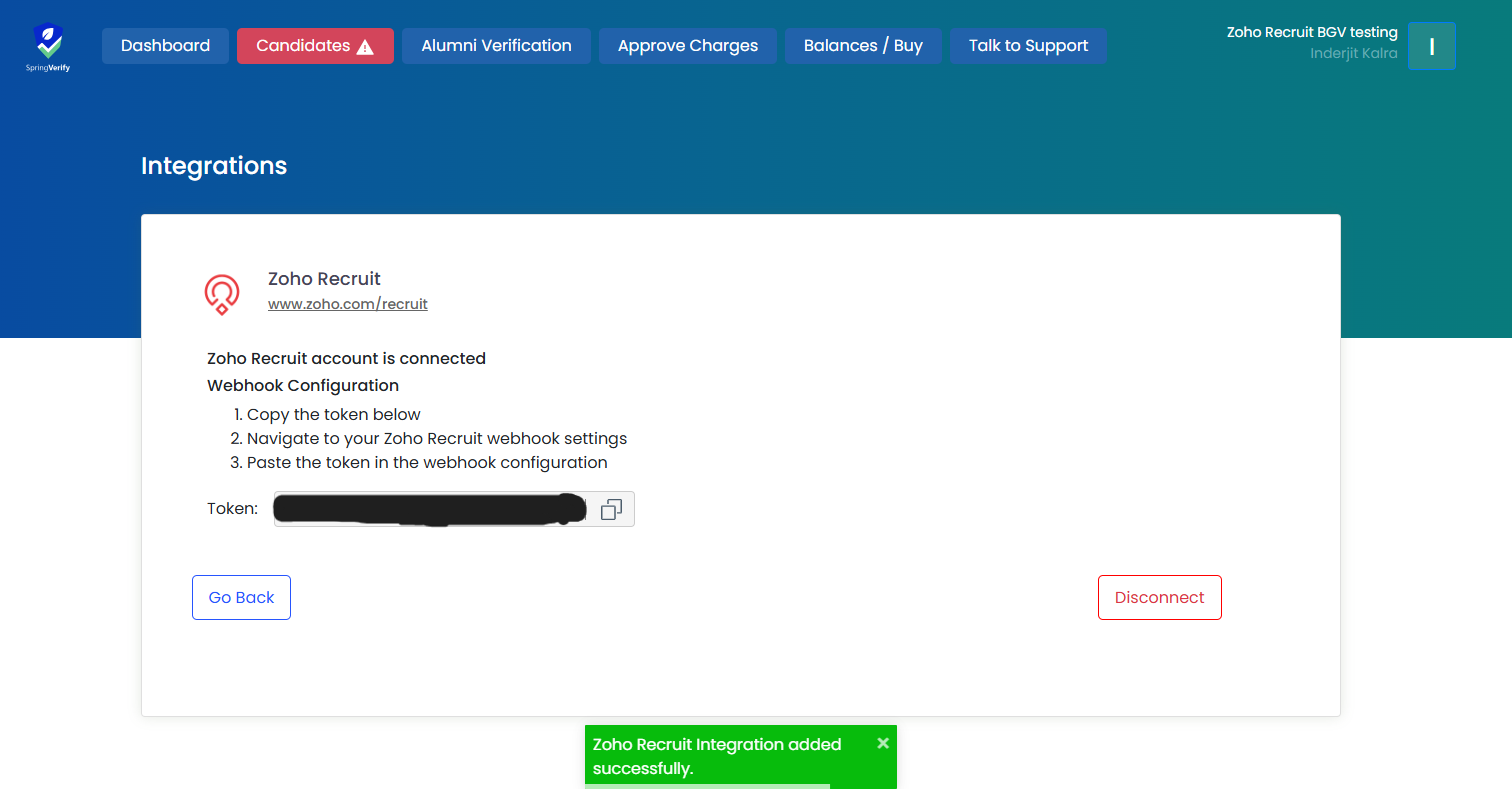1512x789 pixels.
Task: Click Talk to Support
Action: (x=1028, y=46)
